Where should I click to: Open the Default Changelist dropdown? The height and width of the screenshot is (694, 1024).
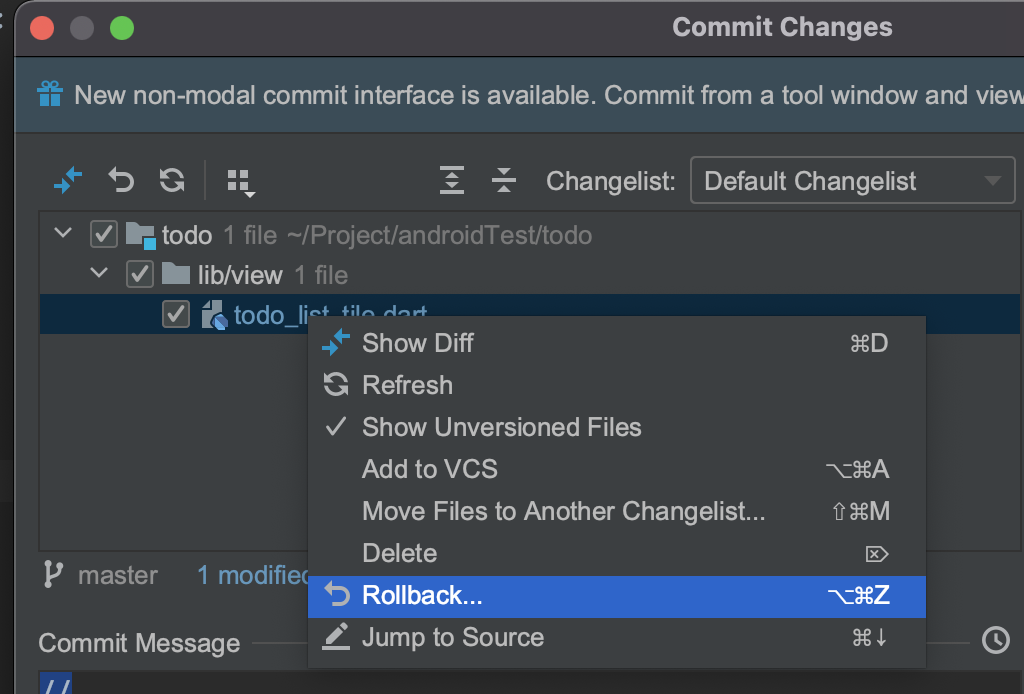[x=852, y=182]
